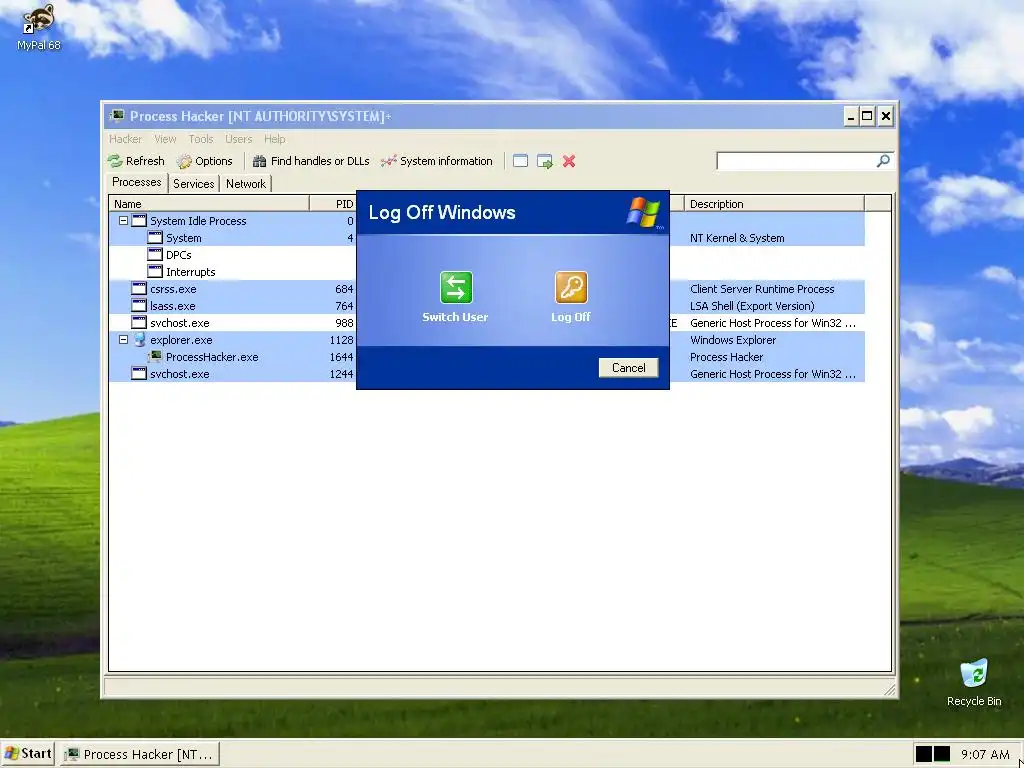Collapse the System Idle Process tree node
Screen dimensions: 1024x768
point(123,221)
